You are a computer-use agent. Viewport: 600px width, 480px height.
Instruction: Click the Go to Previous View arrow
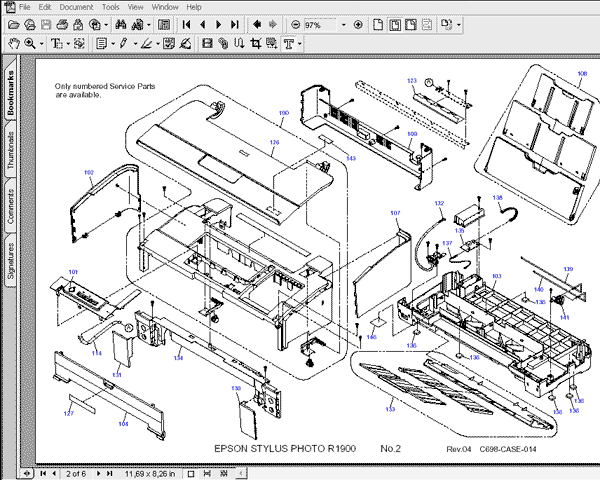click(x=257, y=25)
